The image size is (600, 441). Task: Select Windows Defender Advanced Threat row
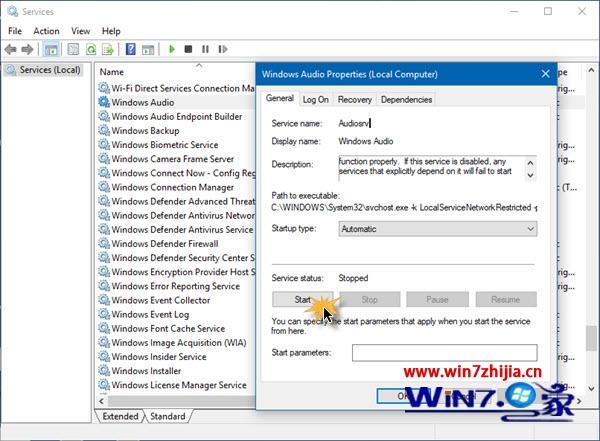pyautogui.click(x=176, y=201)
